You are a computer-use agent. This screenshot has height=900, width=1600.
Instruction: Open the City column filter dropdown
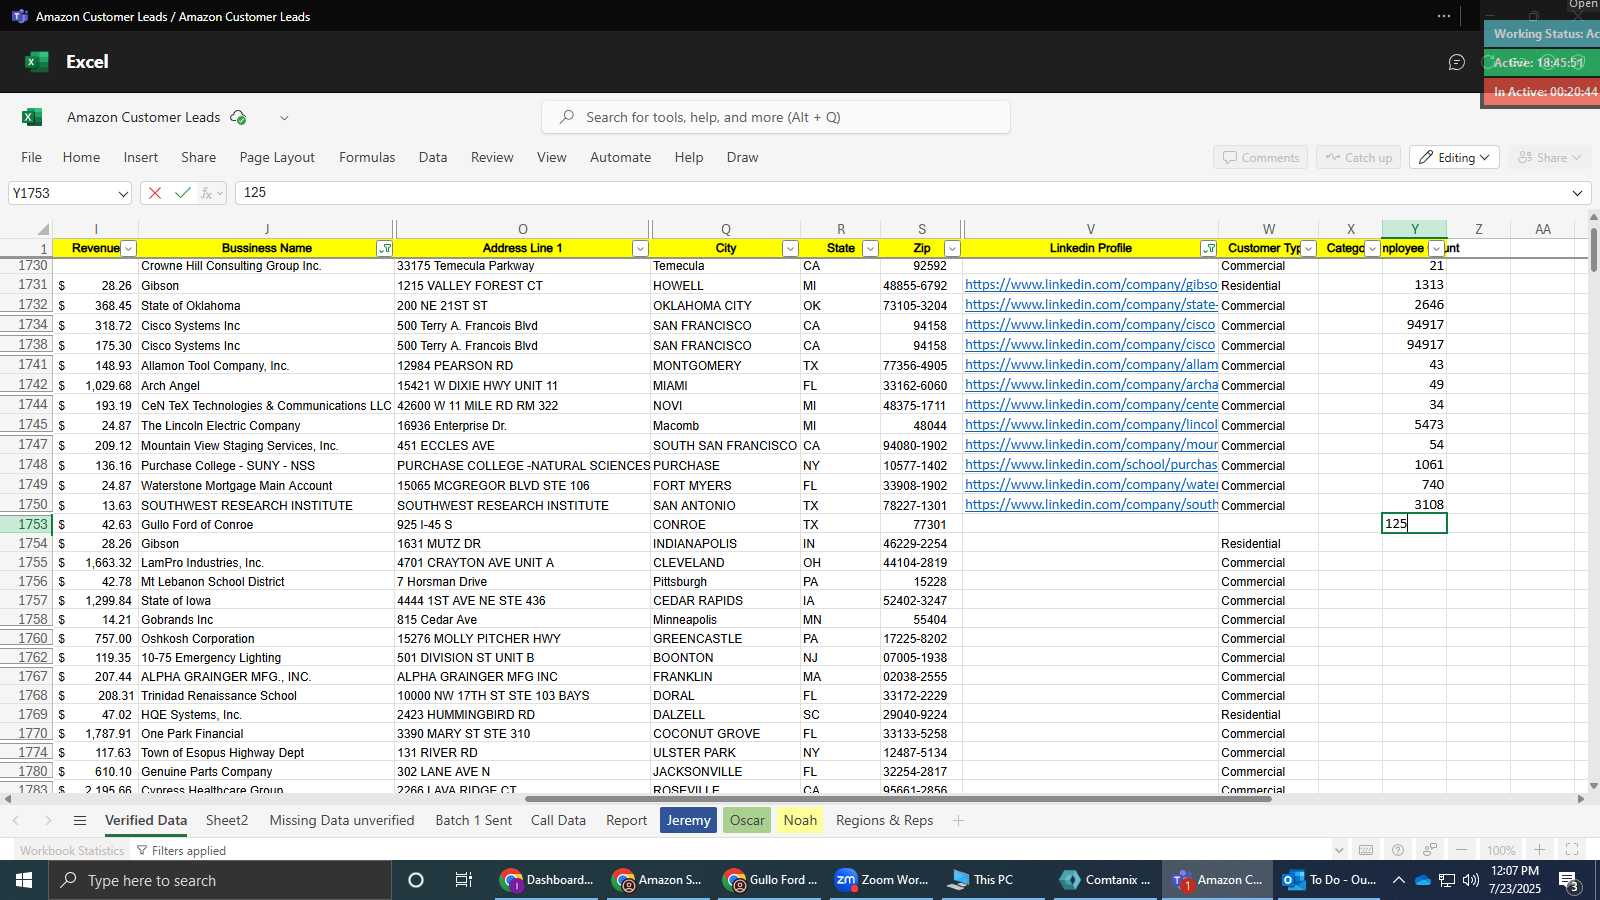point(790,249)
